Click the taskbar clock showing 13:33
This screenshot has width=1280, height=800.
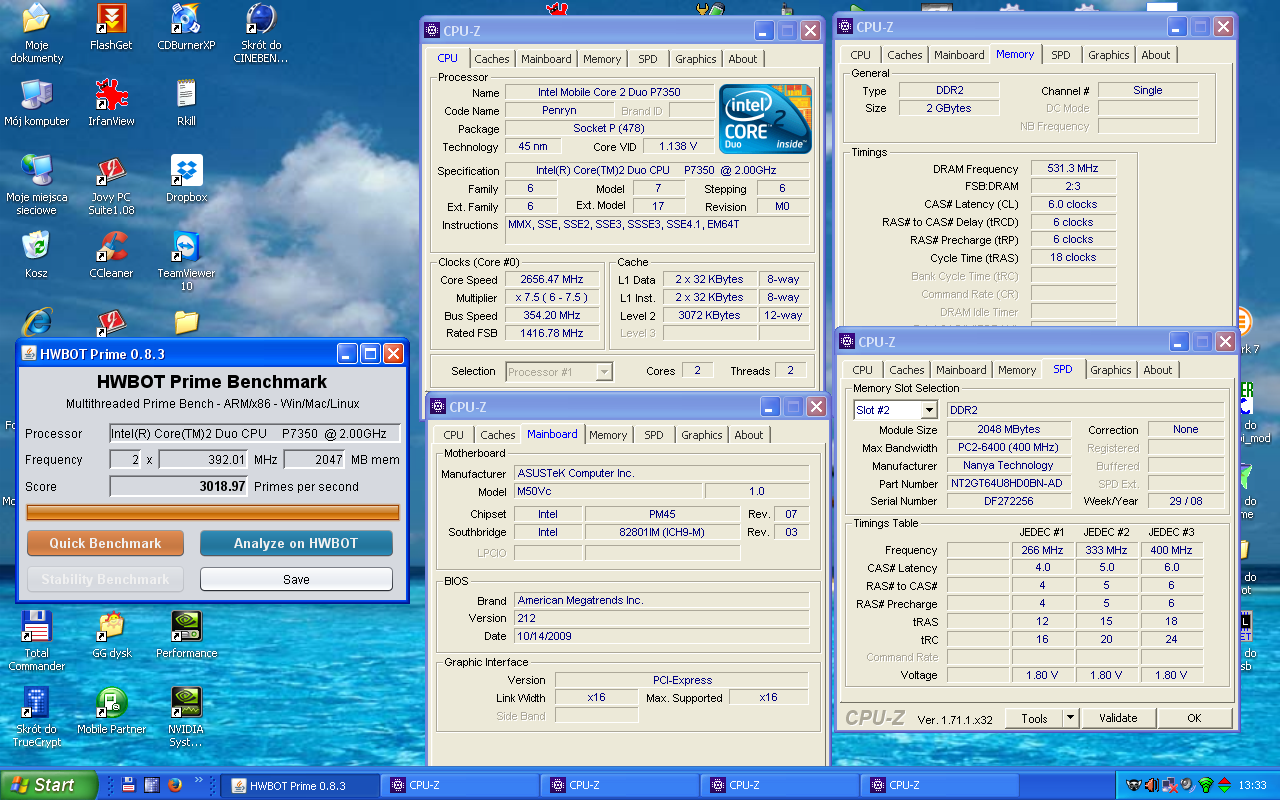coord(1252,786)
